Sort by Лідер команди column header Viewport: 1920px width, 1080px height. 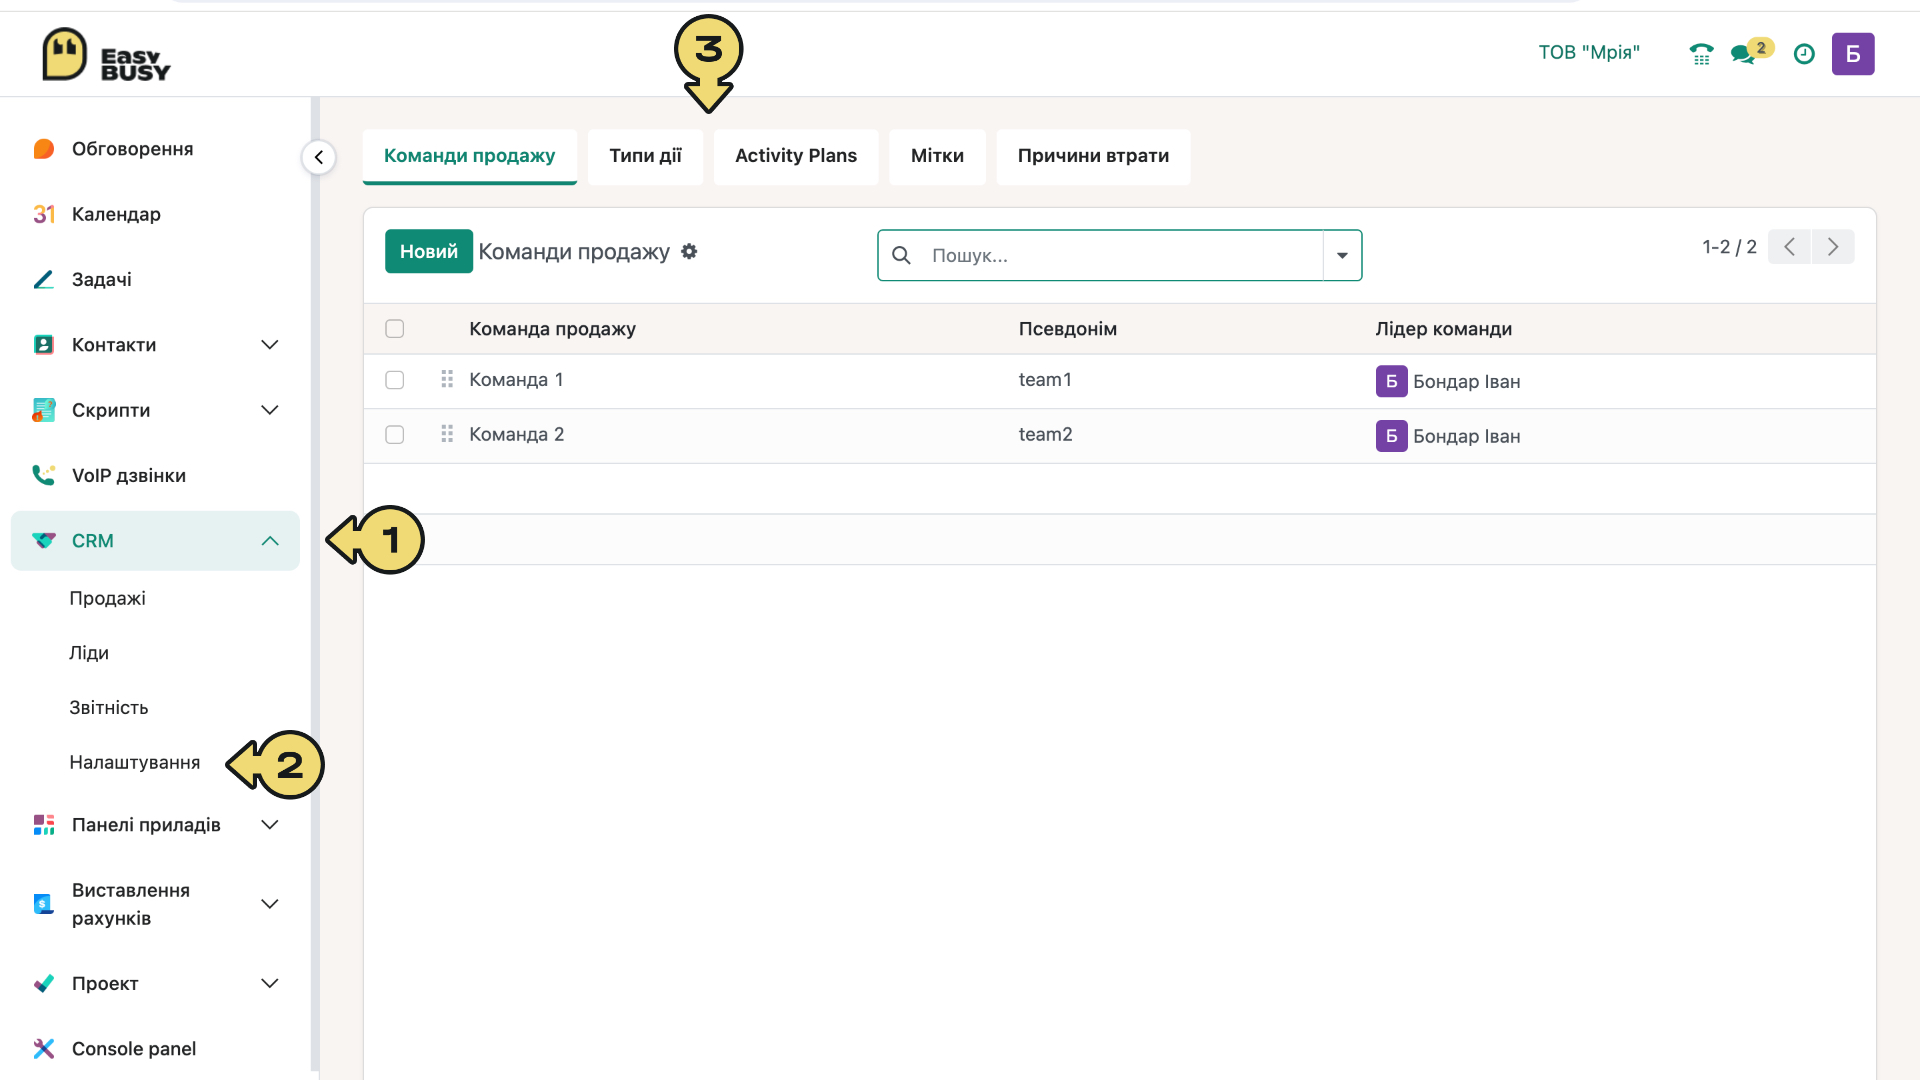pyautogui.click(x=1444, y=329)
